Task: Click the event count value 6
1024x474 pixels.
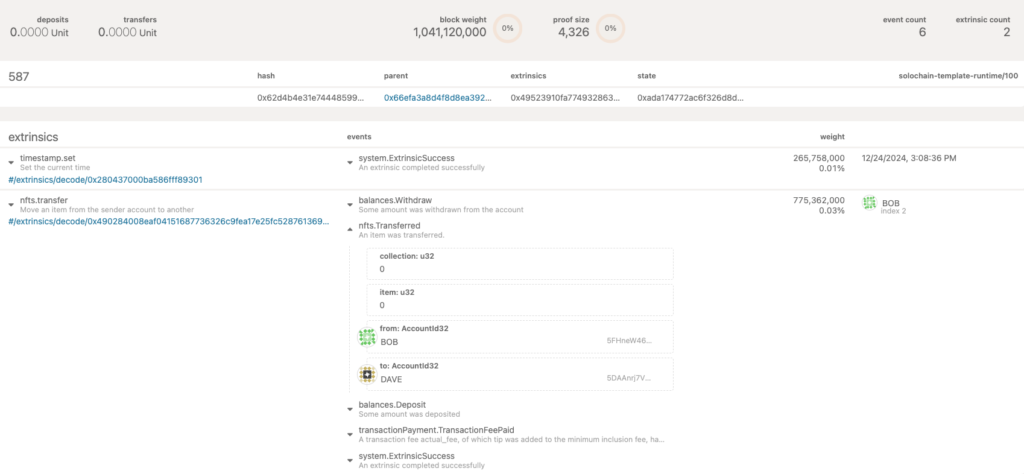Action: coord(922,32)
